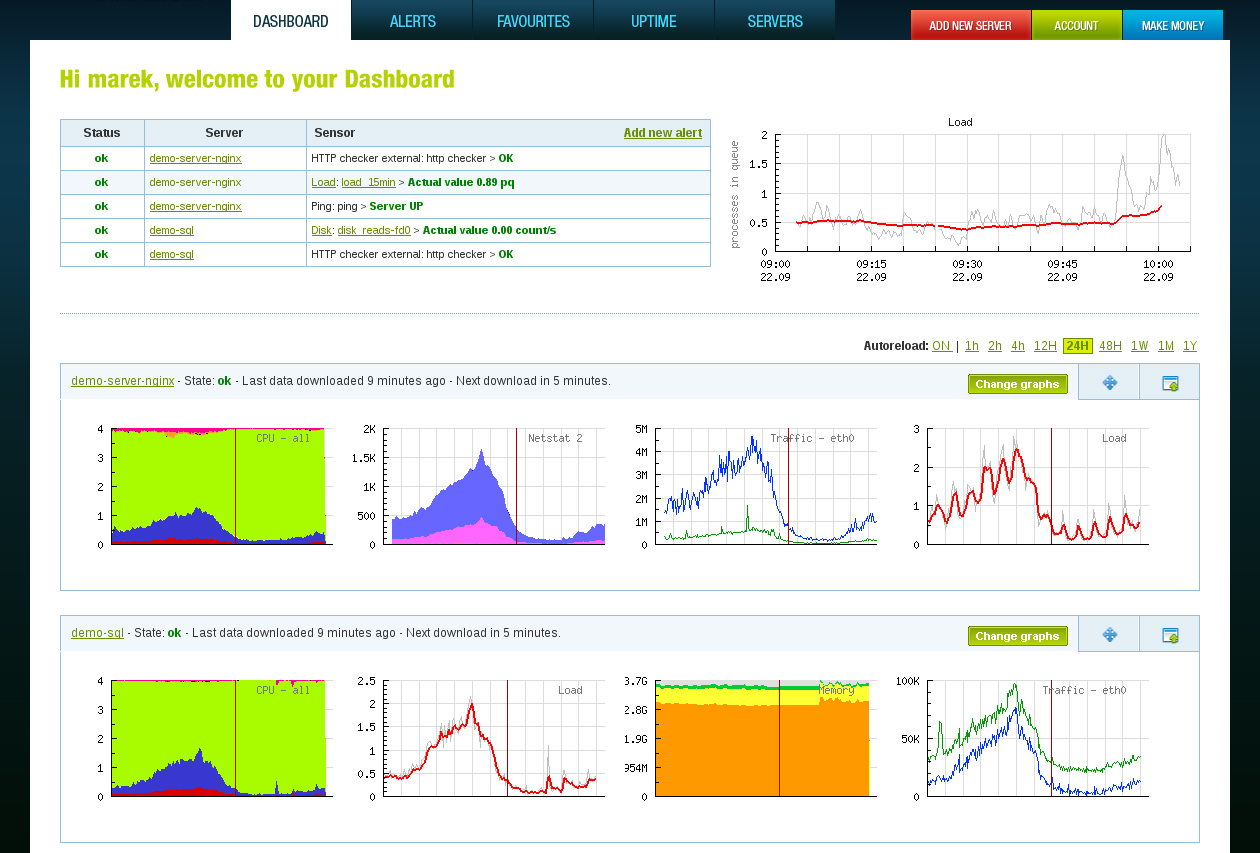
Task: Click the Add New Server button
Action: coord(970,25)
